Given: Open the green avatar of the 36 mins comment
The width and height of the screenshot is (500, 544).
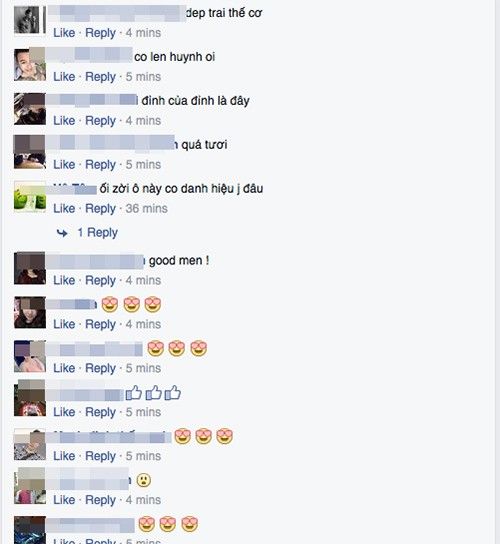Looking at the screenshot, I should [x=30, y=196].
